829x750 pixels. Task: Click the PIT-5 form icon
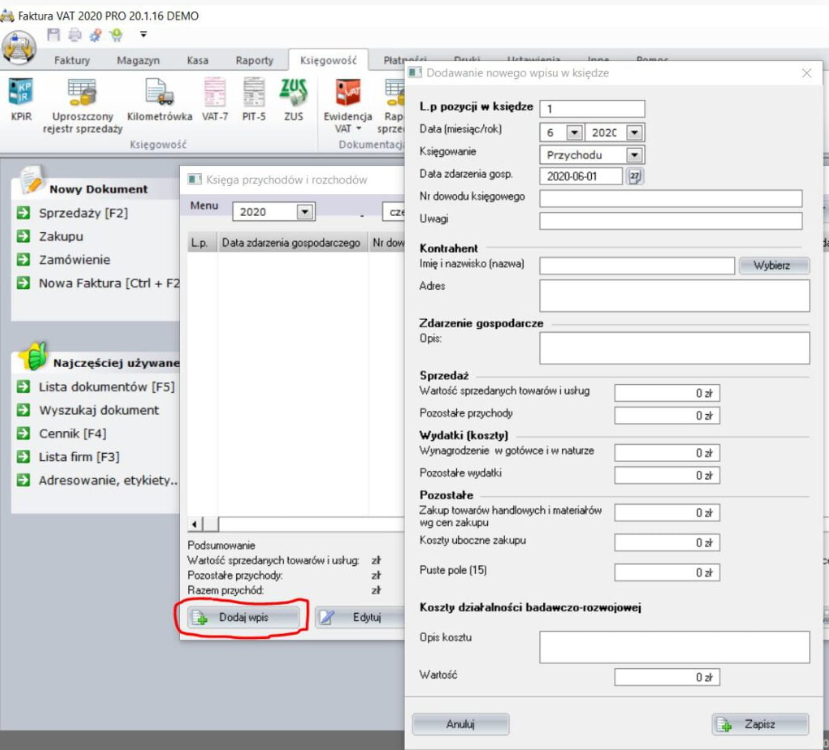click(254, 100)
